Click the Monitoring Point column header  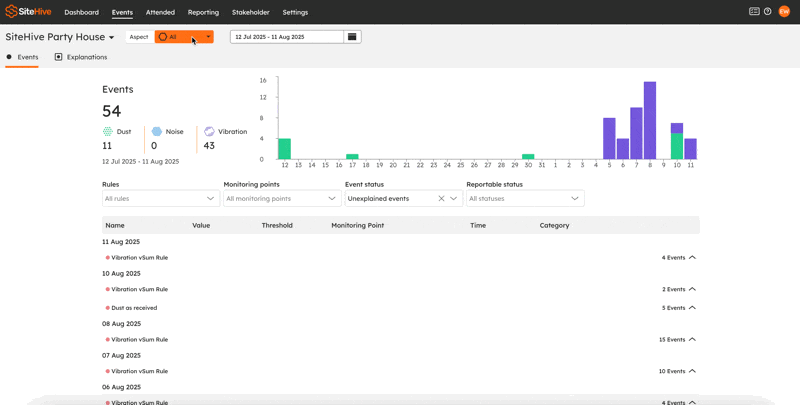click(x=358, y=225)
